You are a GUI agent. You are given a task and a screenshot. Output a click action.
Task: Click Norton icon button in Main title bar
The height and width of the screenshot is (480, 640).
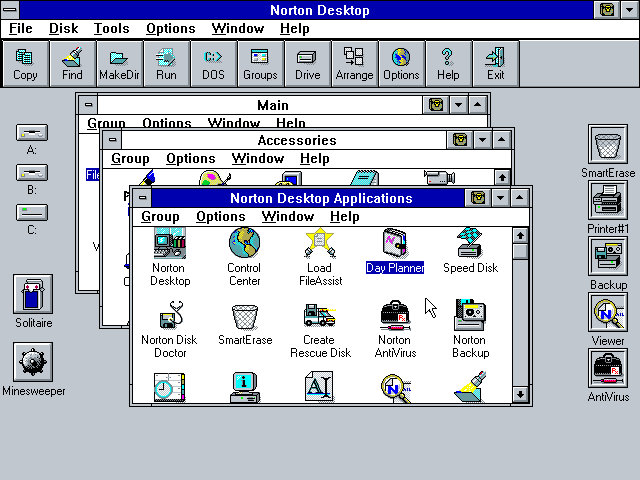pos(436,105)
